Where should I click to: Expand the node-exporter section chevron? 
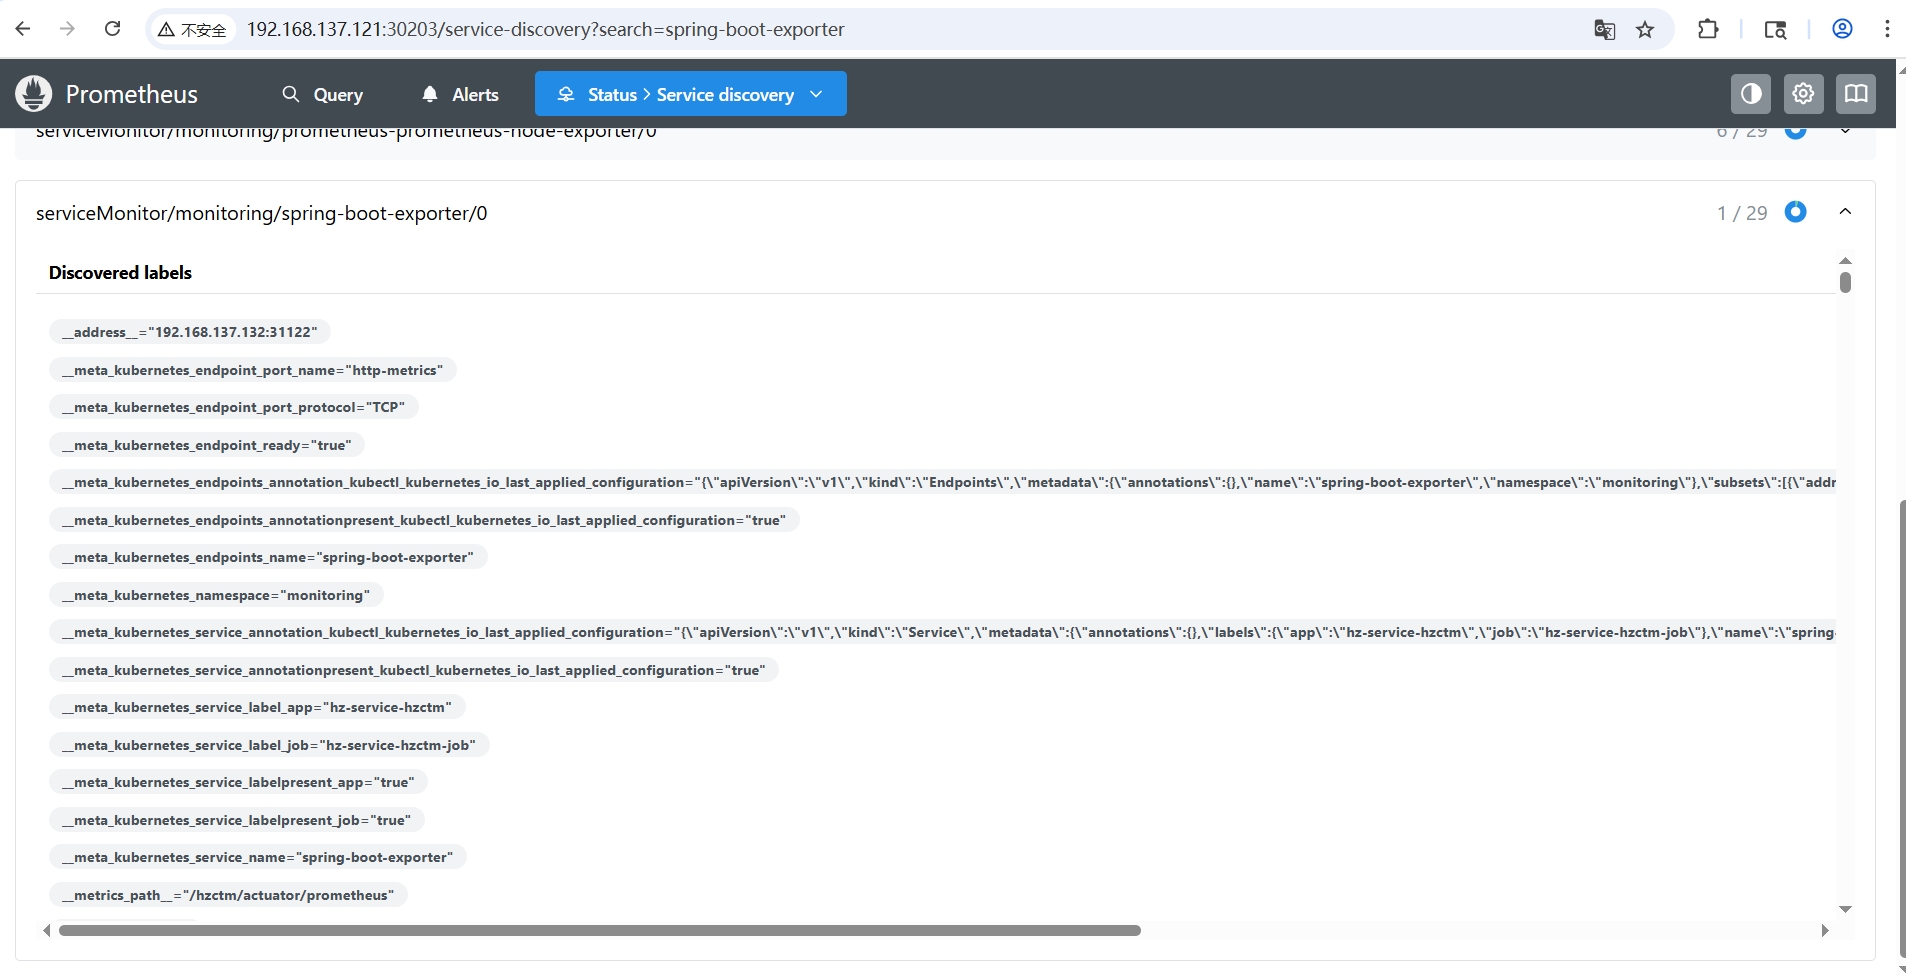coord(1845,133)
